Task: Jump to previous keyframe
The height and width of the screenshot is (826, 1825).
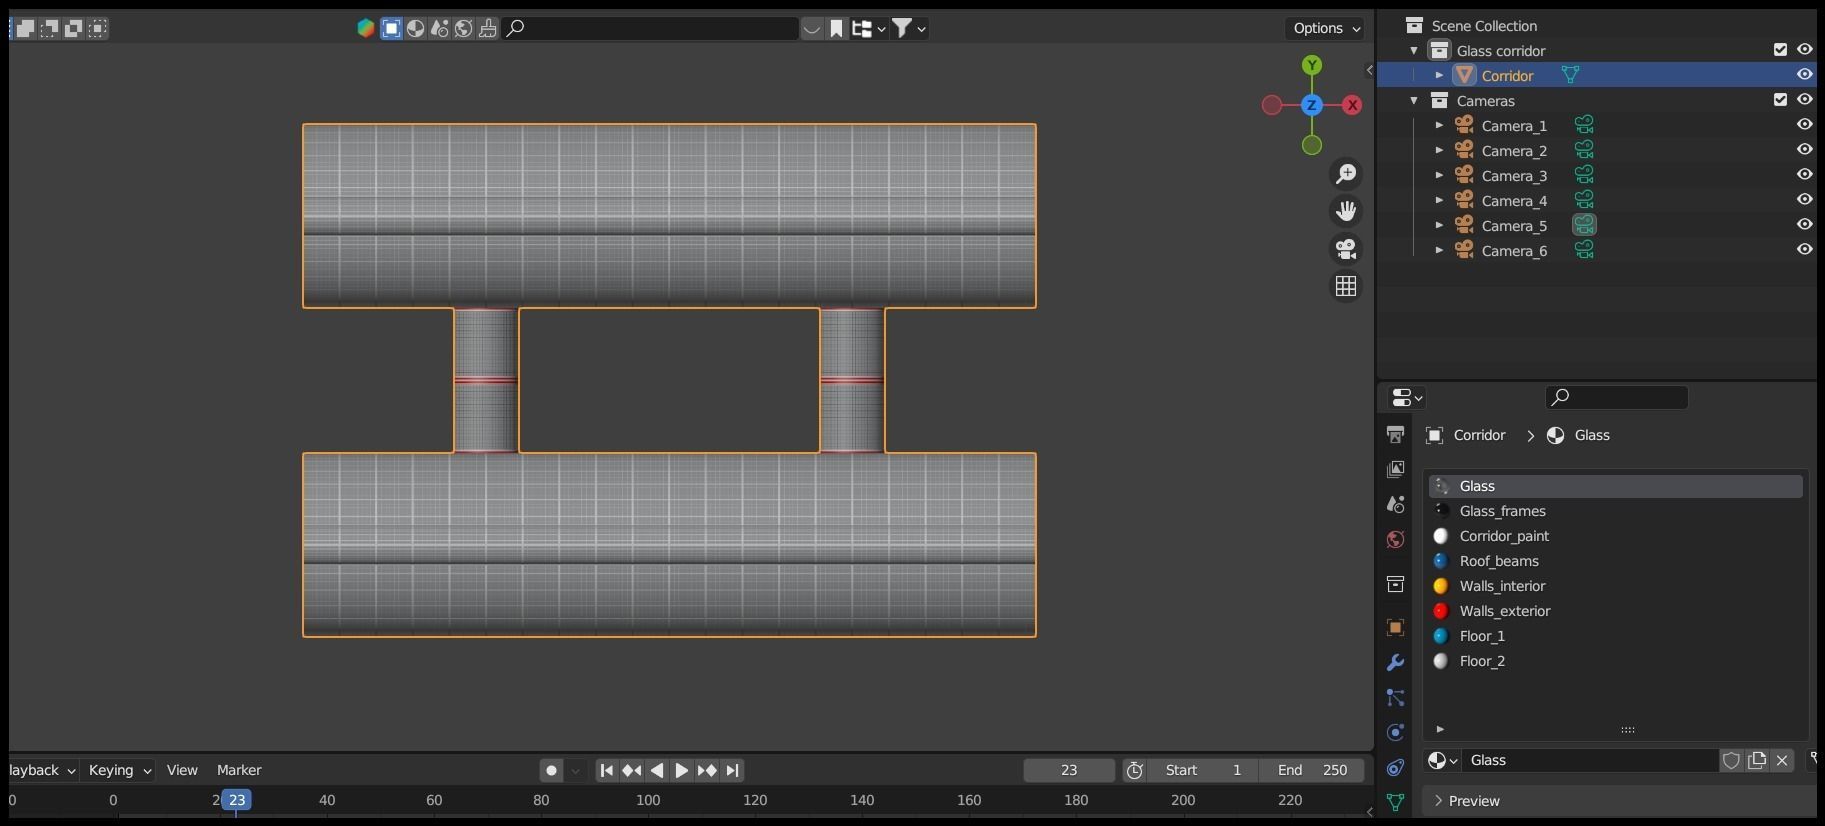Action: tap(632, 771)
